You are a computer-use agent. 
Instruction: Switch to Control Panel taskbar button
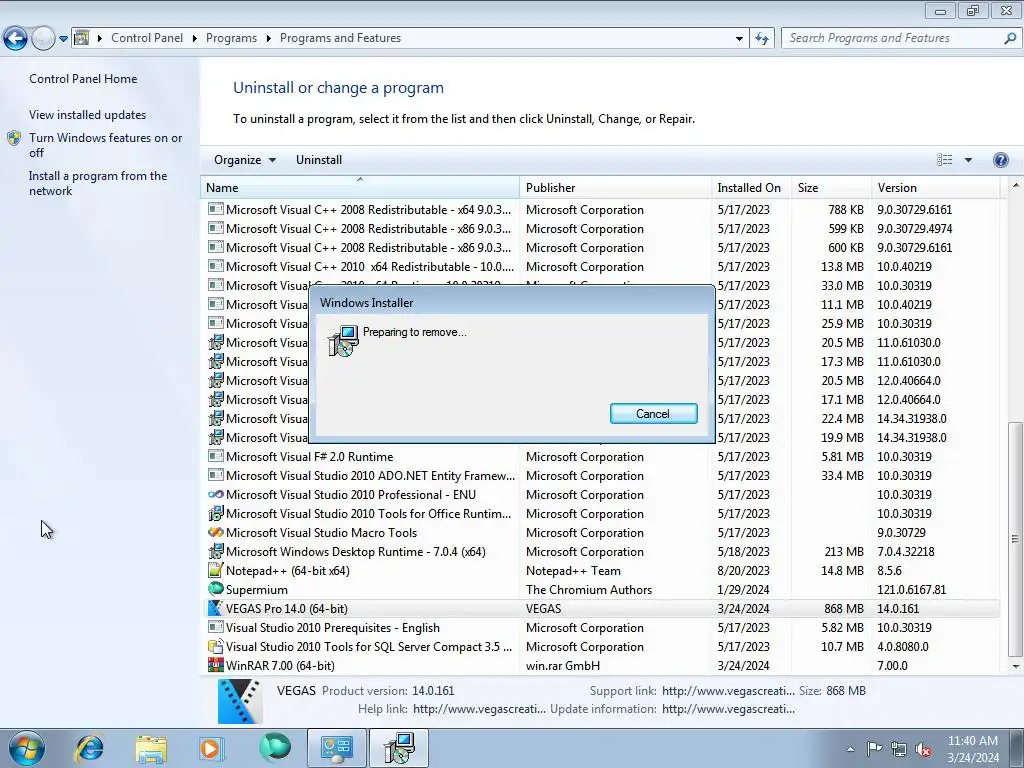(x=336, y=748)
